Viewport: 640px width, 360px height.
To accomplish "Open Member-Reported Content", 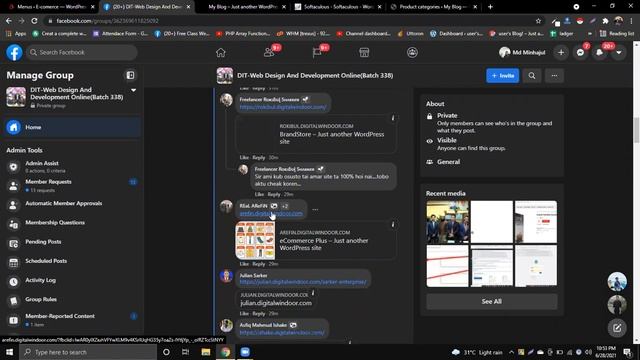I will (x=73, y=320).
